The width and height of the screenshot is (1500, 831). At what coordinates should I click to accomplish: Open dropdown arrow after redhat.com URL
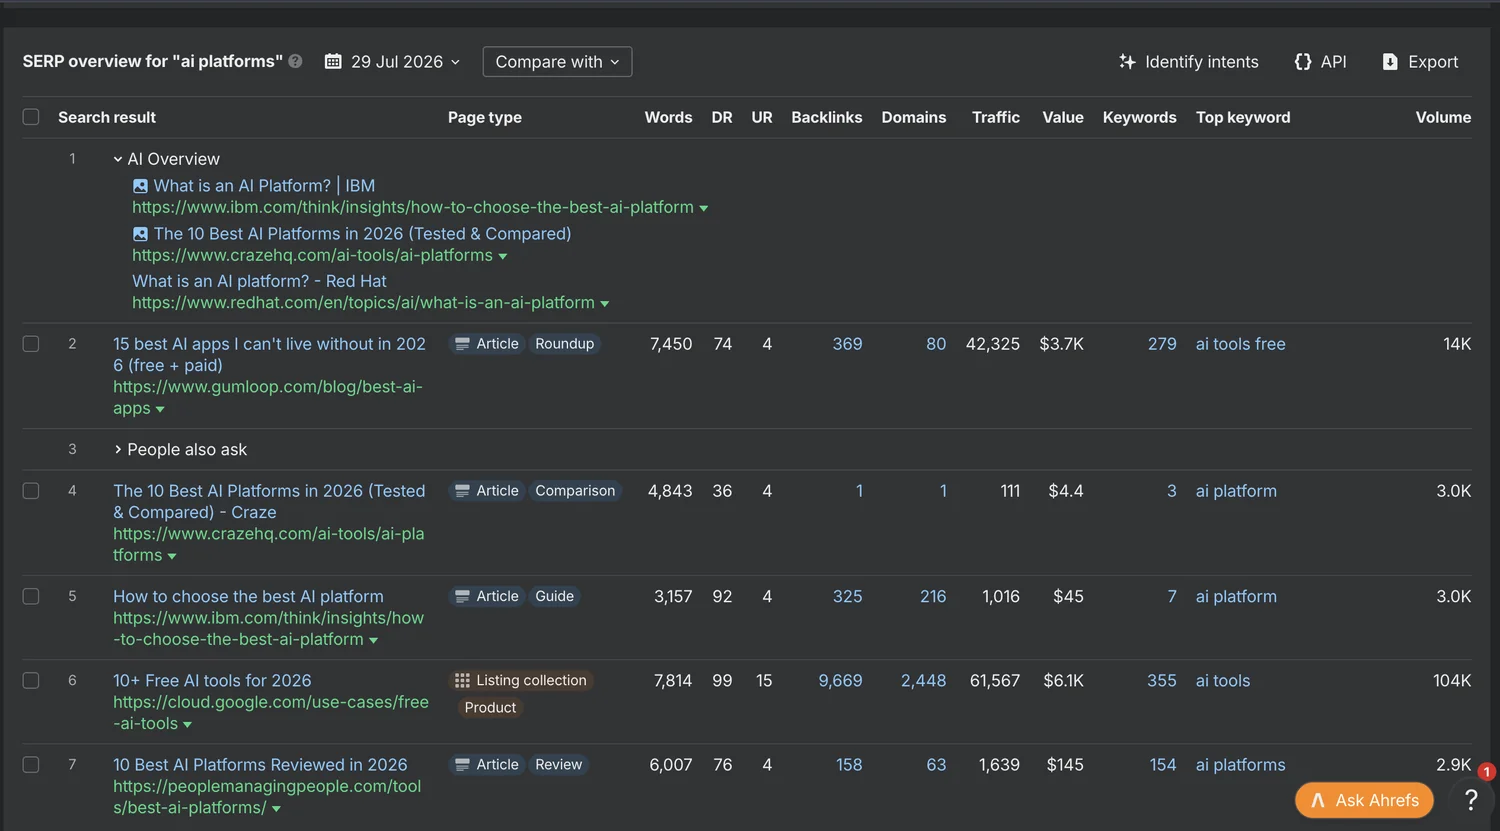point(605,303)
